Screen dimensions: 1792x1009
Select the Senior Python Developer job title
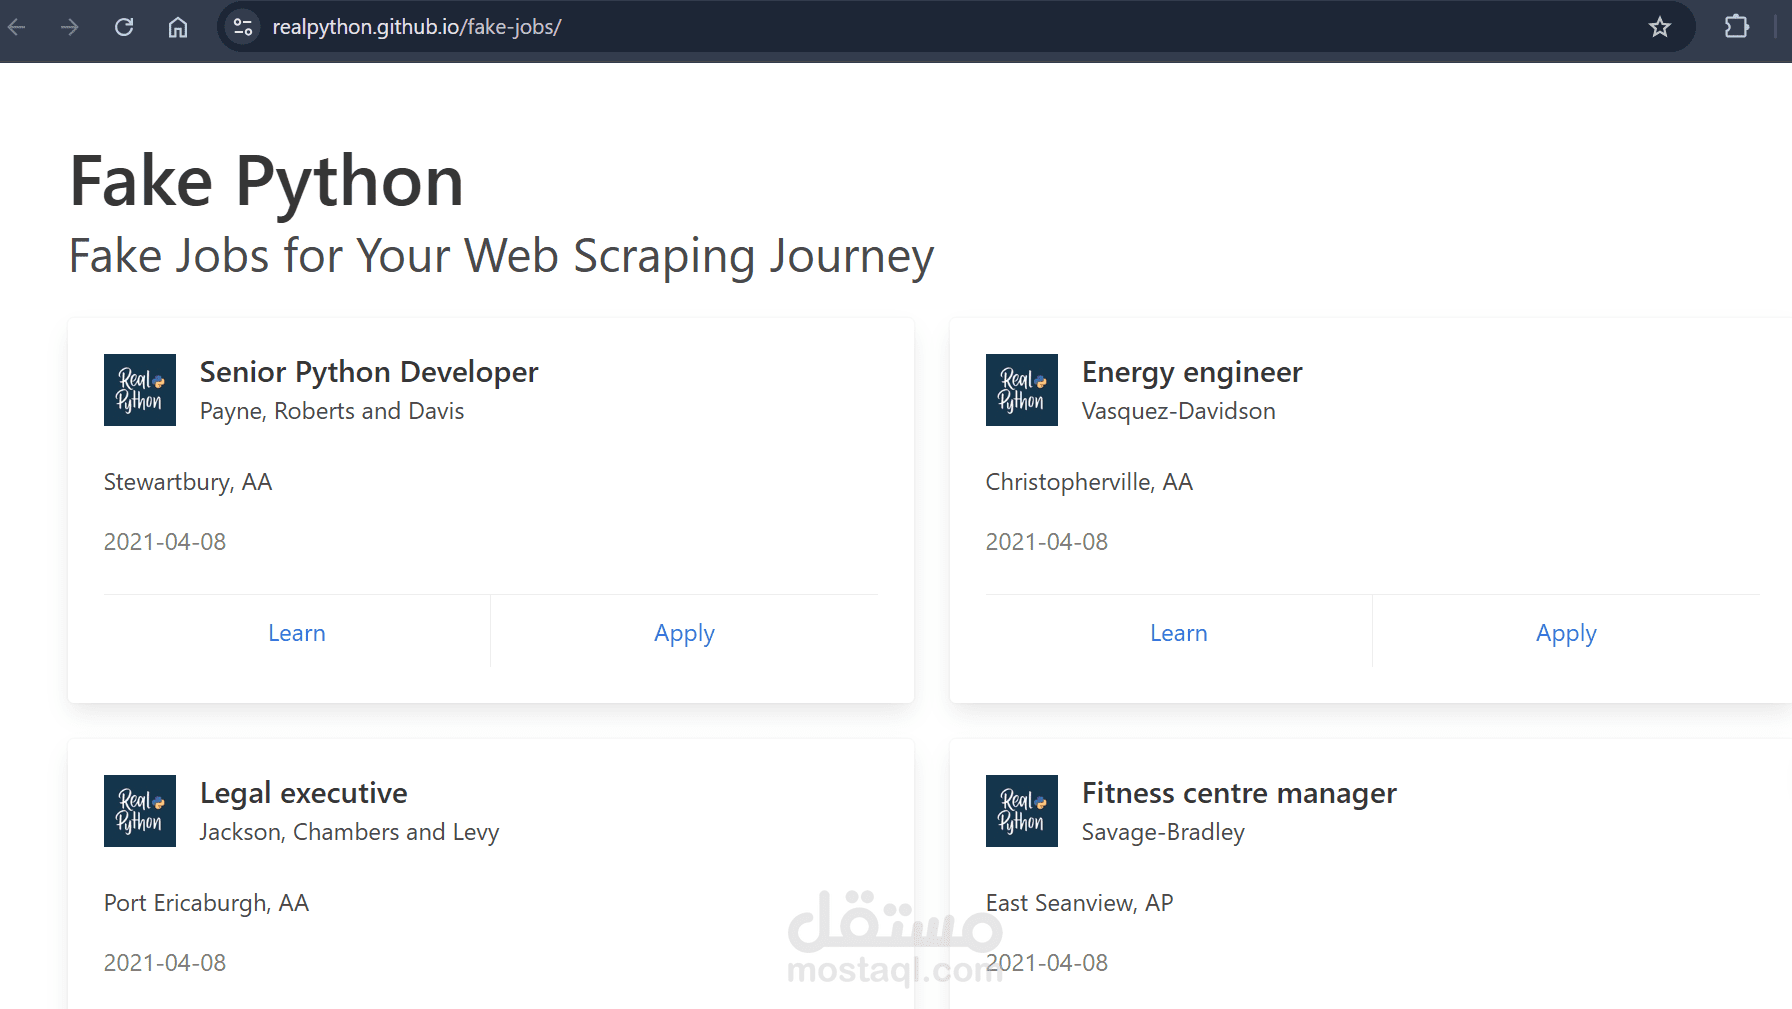tap(369, 373)
